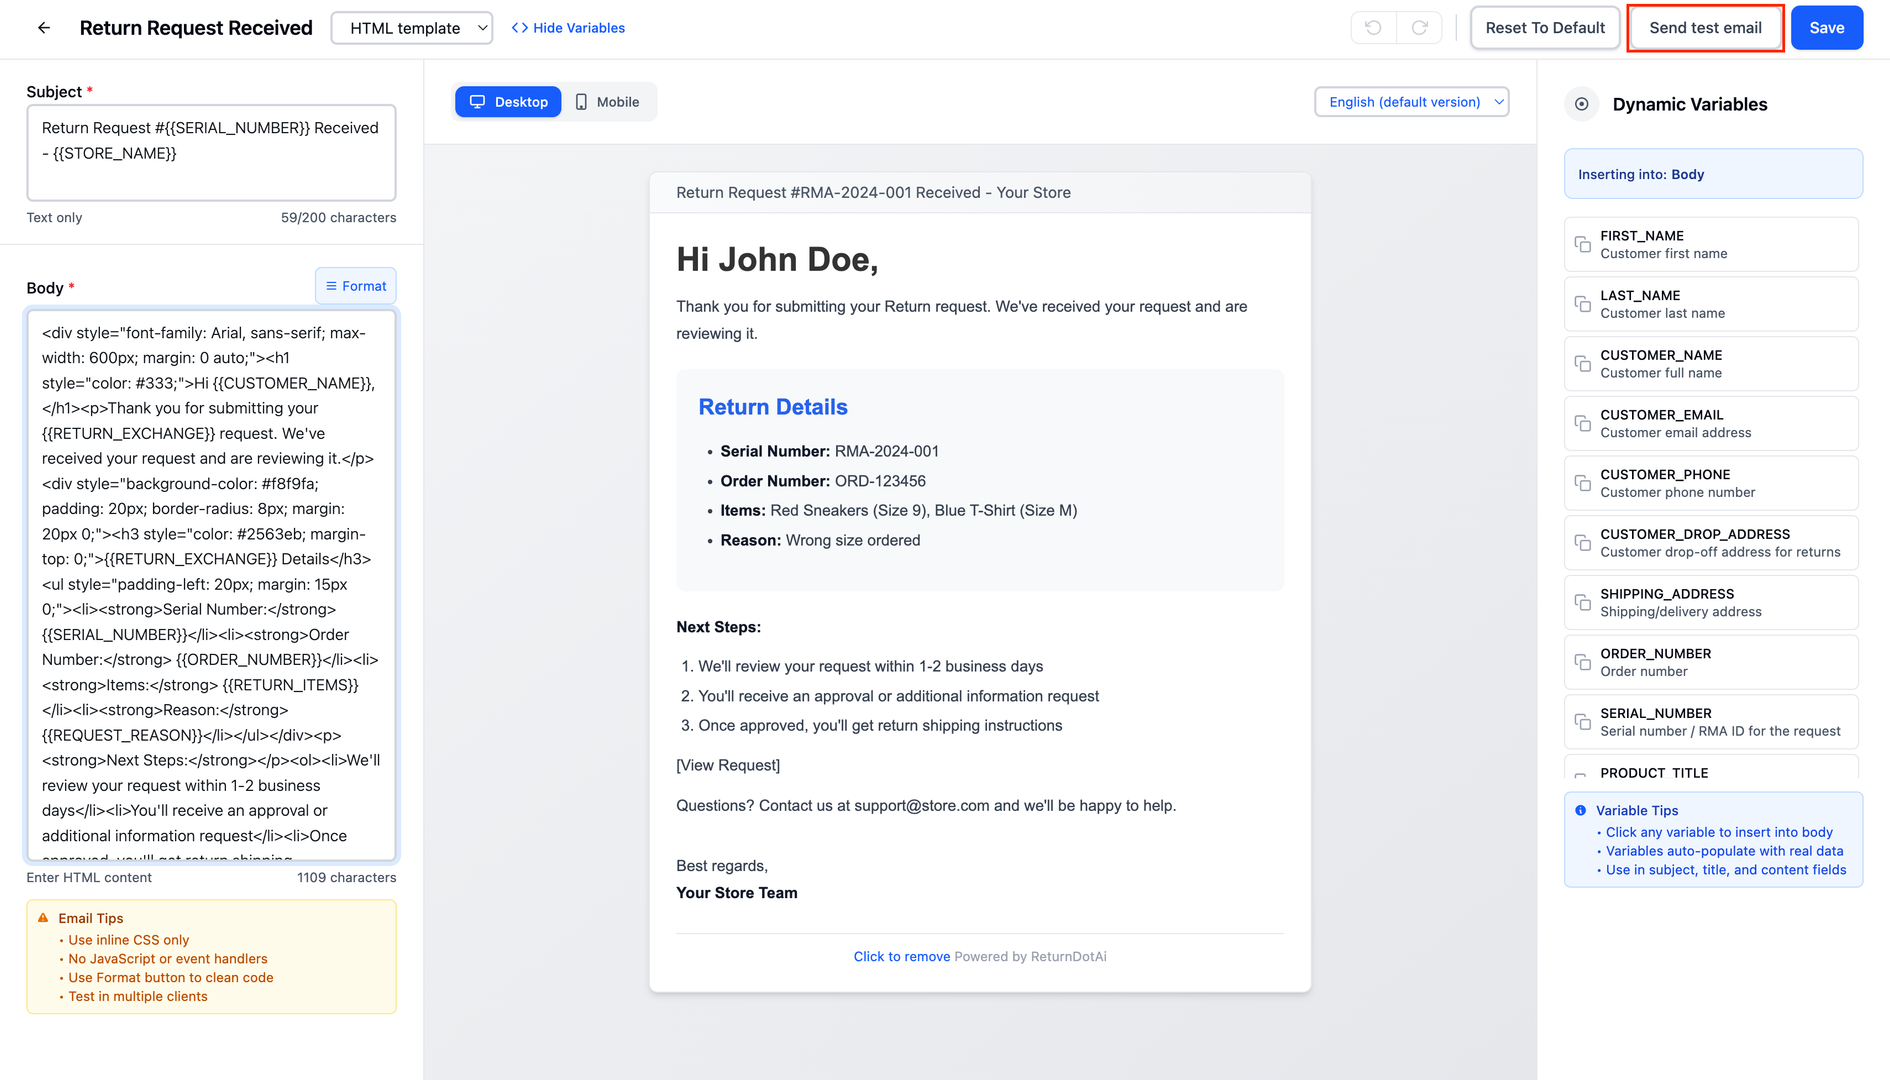Navigate back using the back arrow
This screenshot has width=1890, height=1080.
[44, 27]
